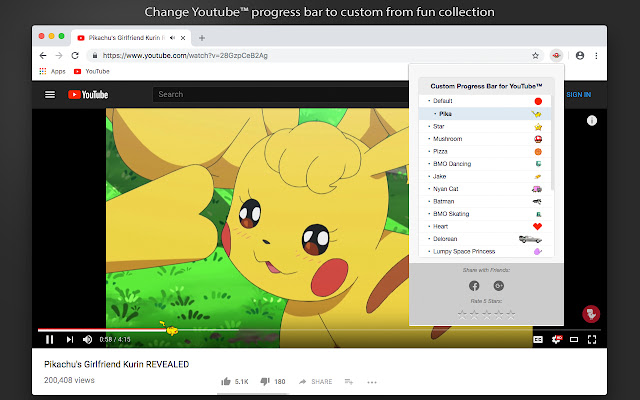The width and height of the screenshot is (640, 400).
Task: Click the Delorean car icon
Action: tap(530, 239)
